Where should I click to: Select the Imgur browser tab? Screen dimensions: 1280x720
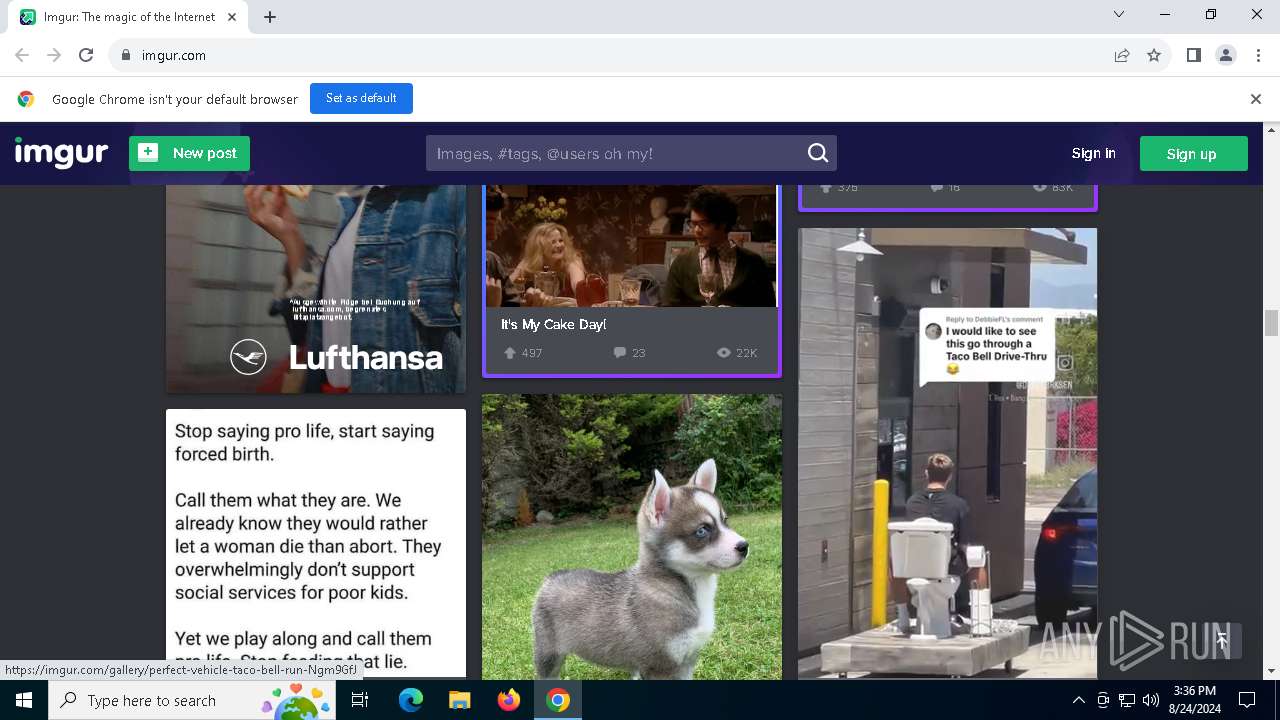(128, 17)
